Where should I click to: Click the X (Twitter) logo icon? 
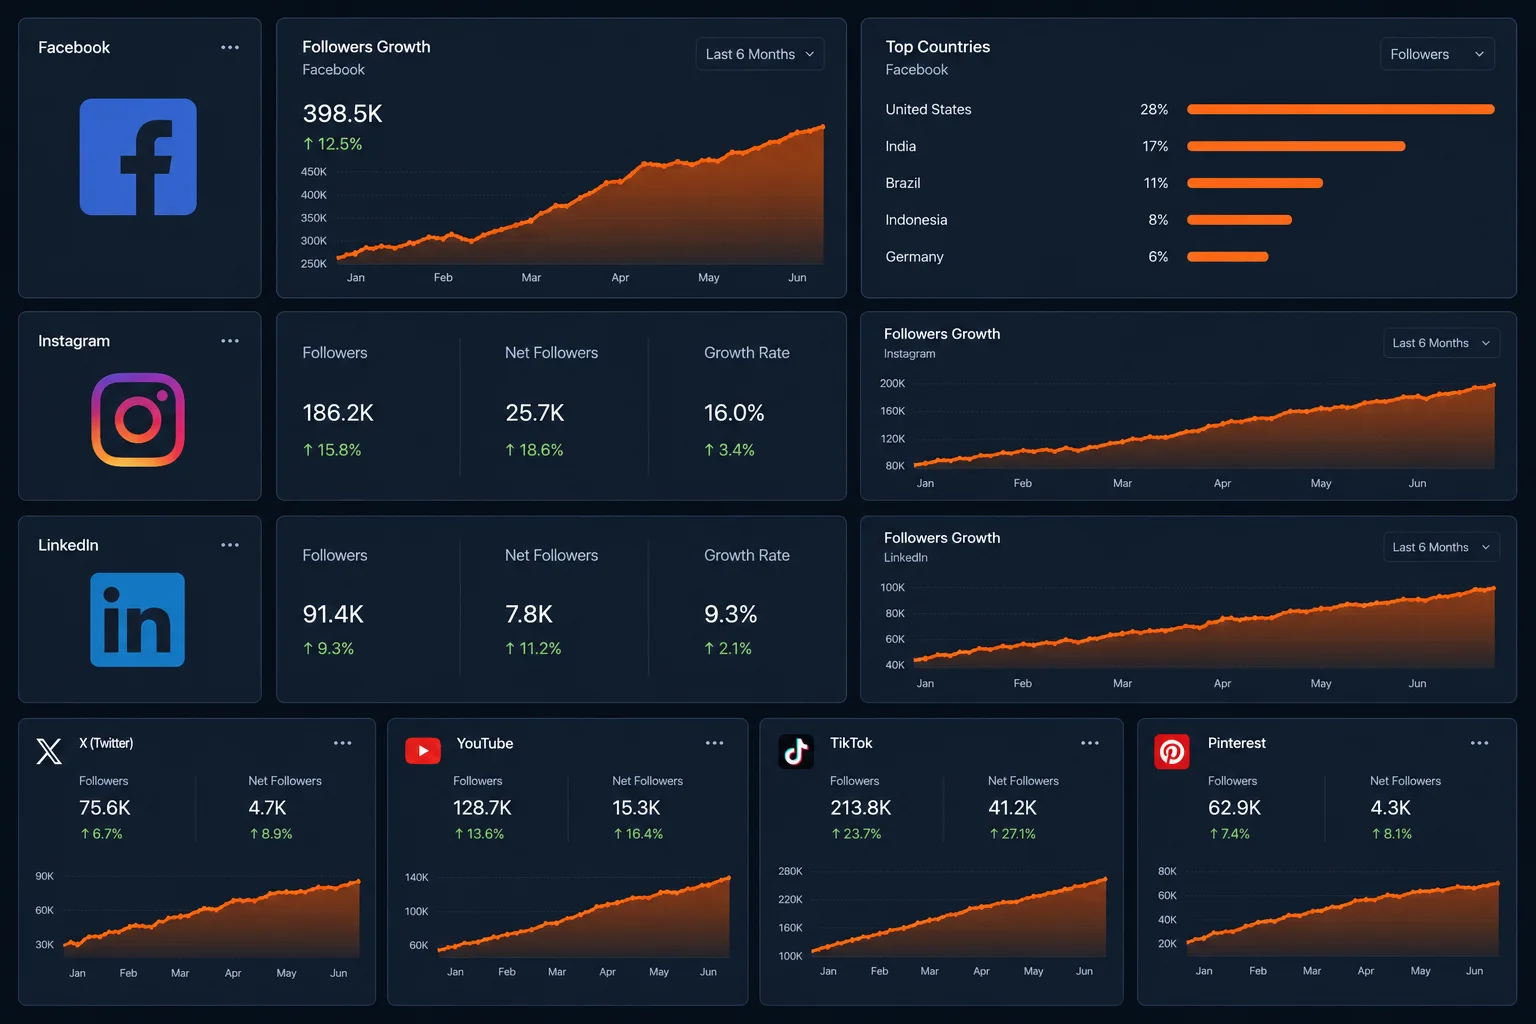pyautogui.click(x=49, y=751)
